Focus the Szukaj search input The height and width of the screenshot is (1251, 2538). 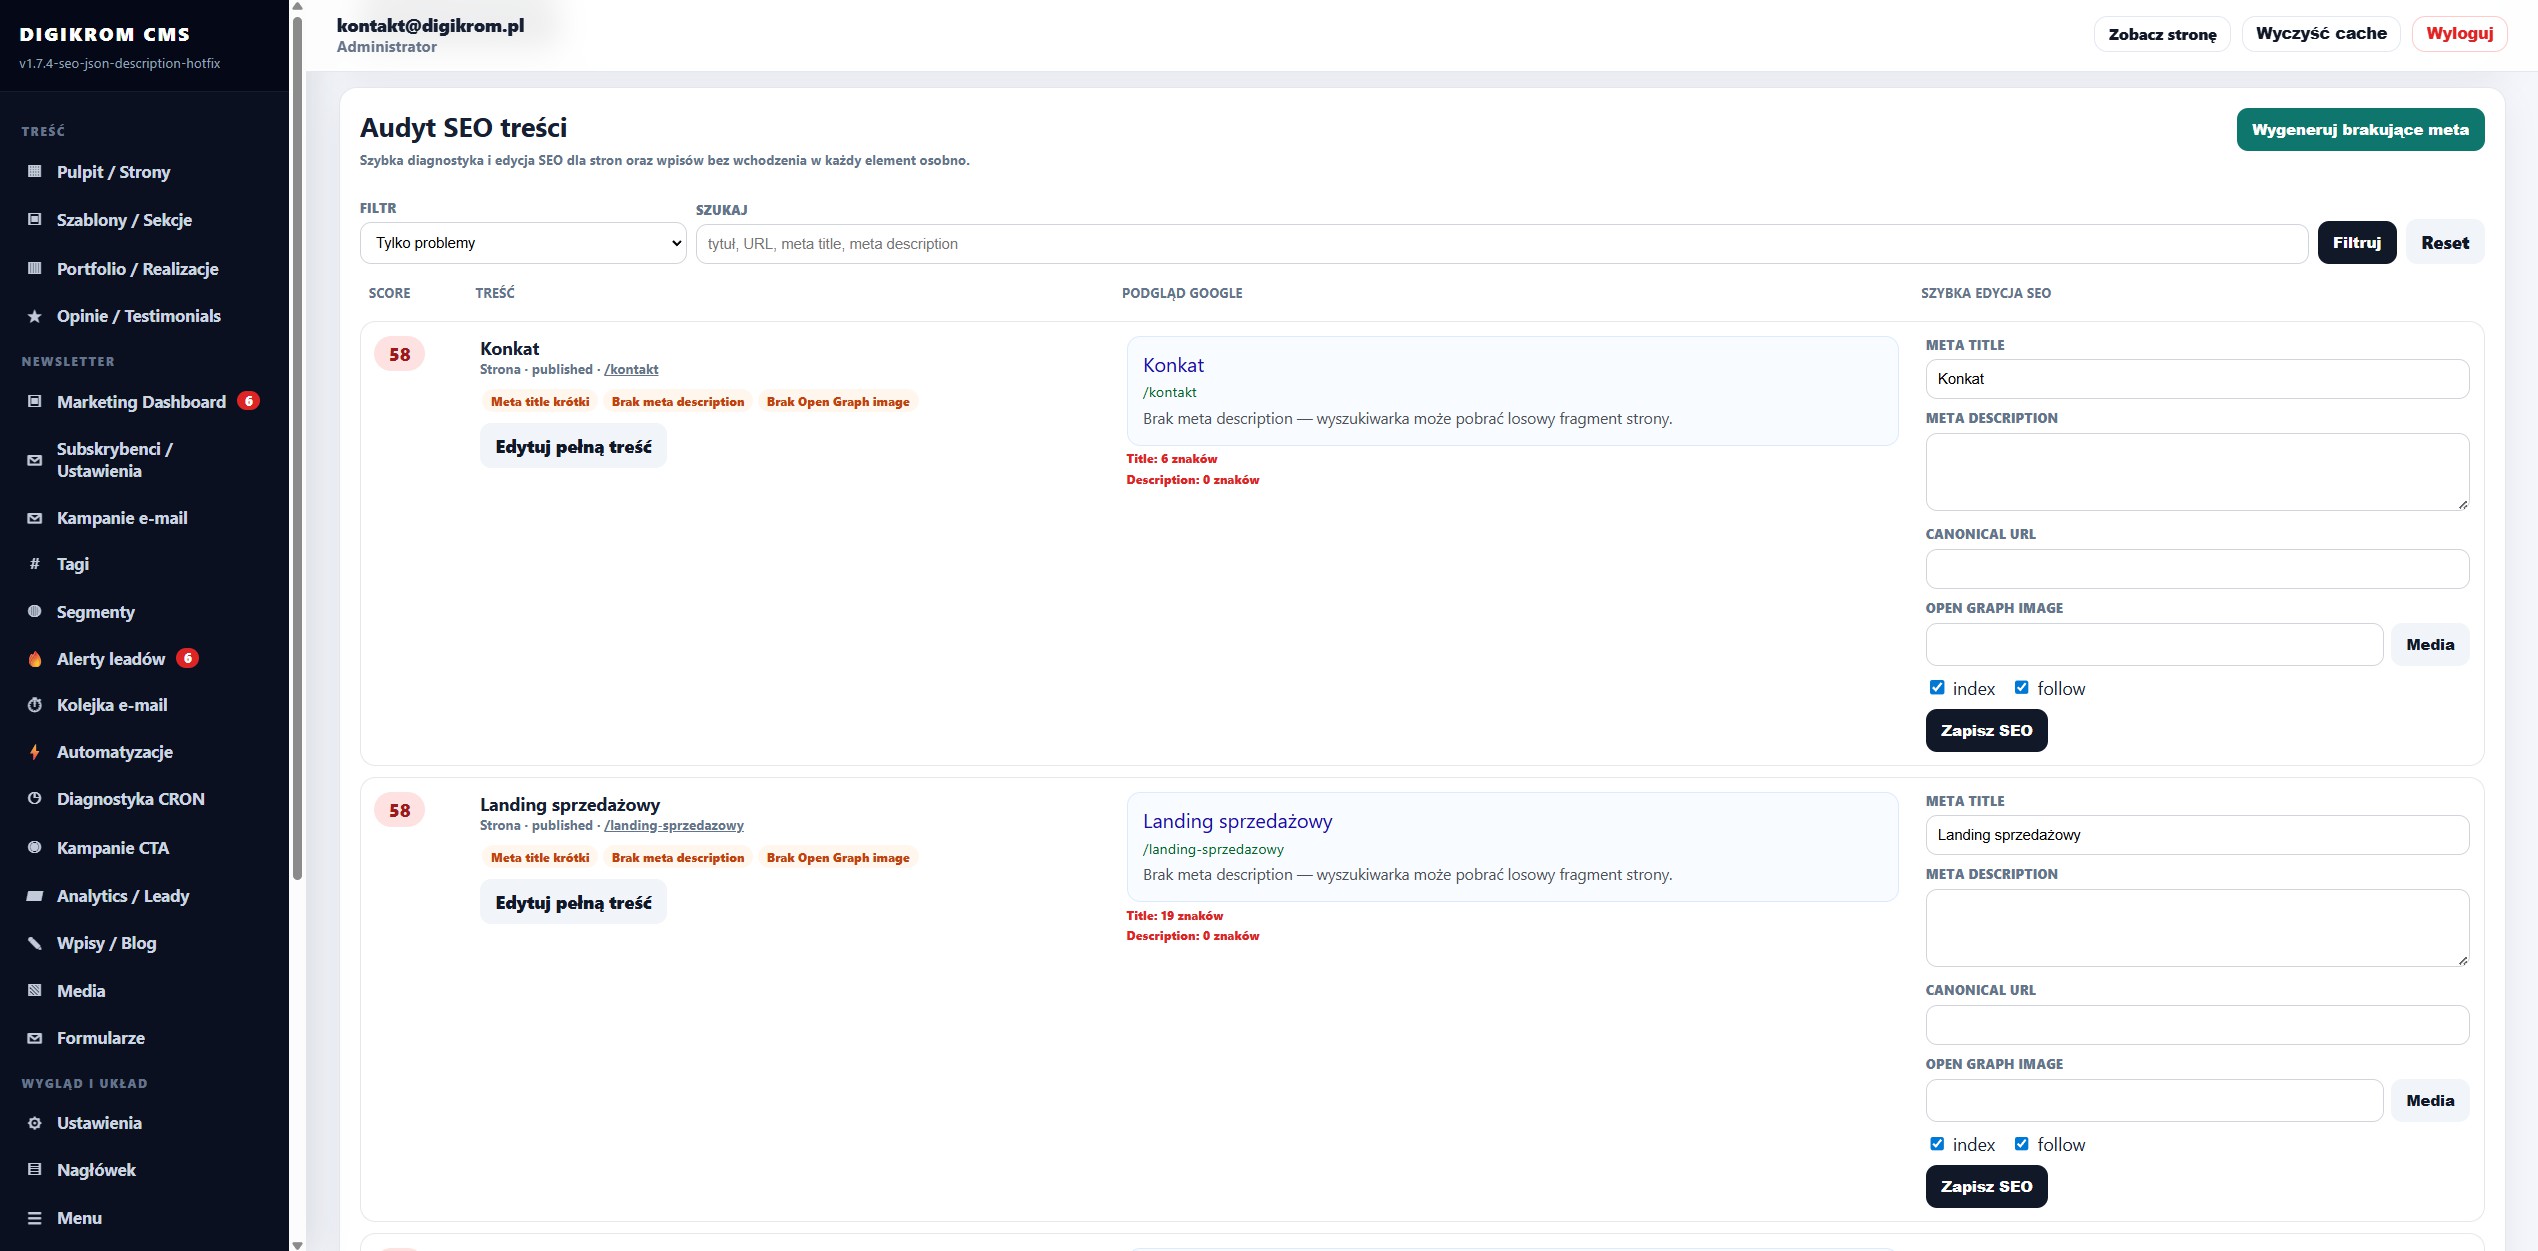[x=1502, y=244]
